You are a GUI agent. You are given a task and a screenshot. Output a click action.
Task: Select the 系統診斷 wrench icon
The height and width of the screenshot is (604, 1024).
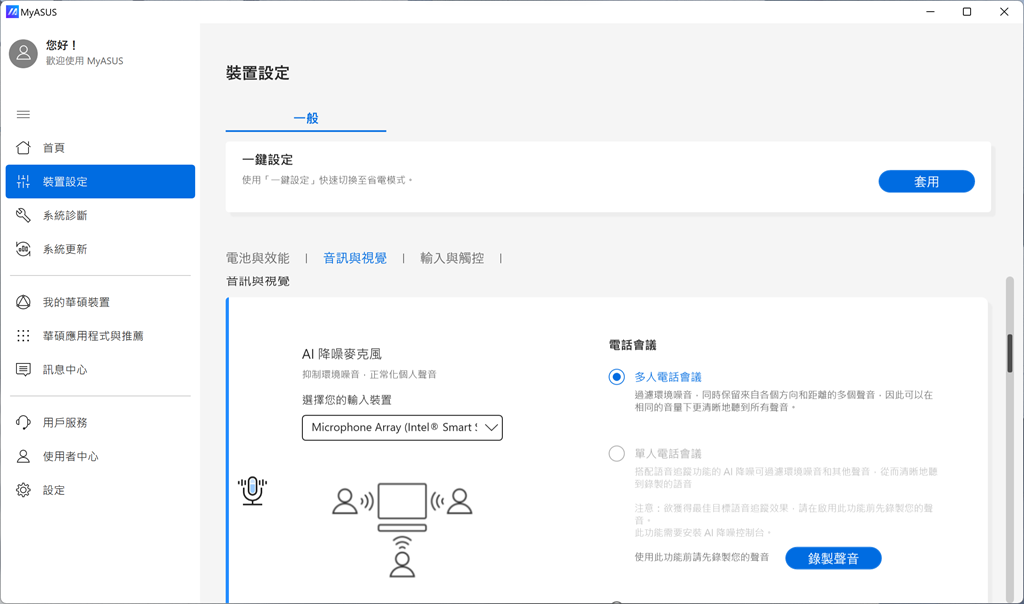[x=23, y=216]
